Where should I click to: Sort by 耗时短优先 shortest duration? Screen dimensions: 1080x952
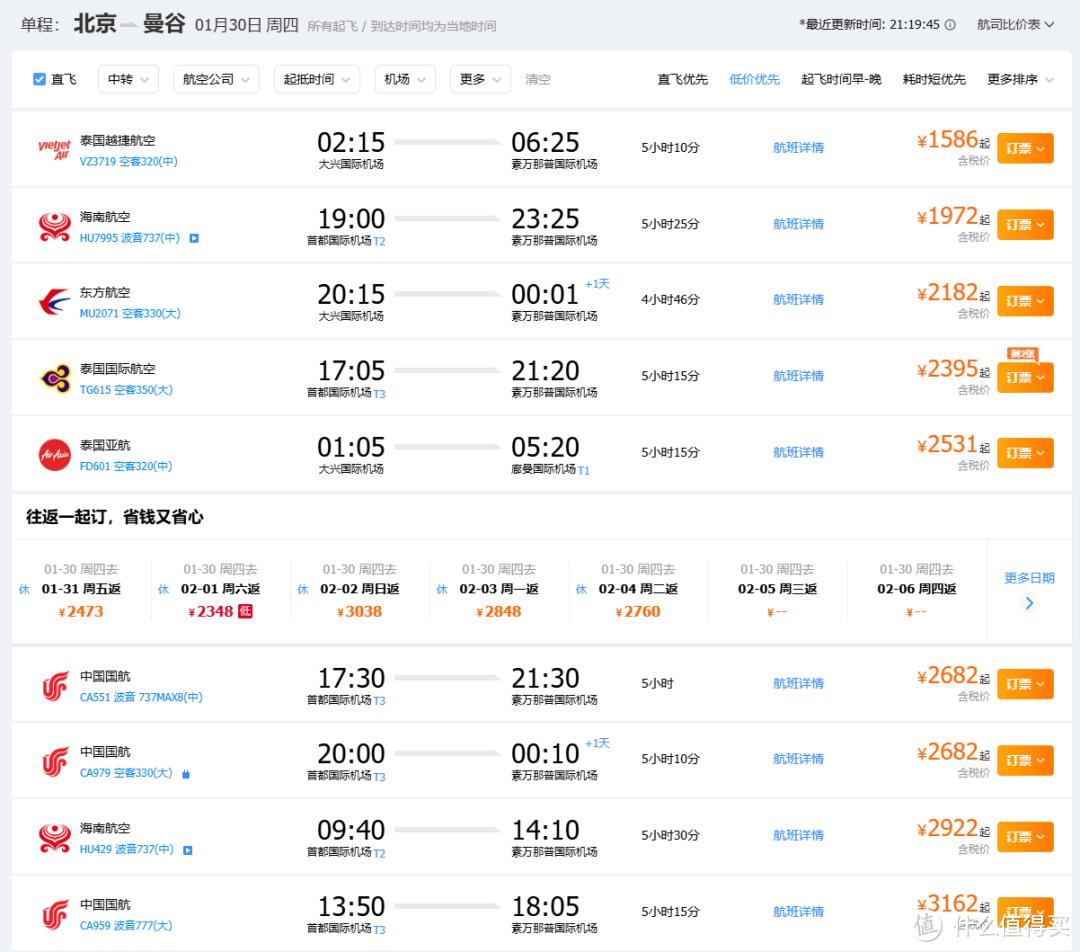tap(934, 79)
